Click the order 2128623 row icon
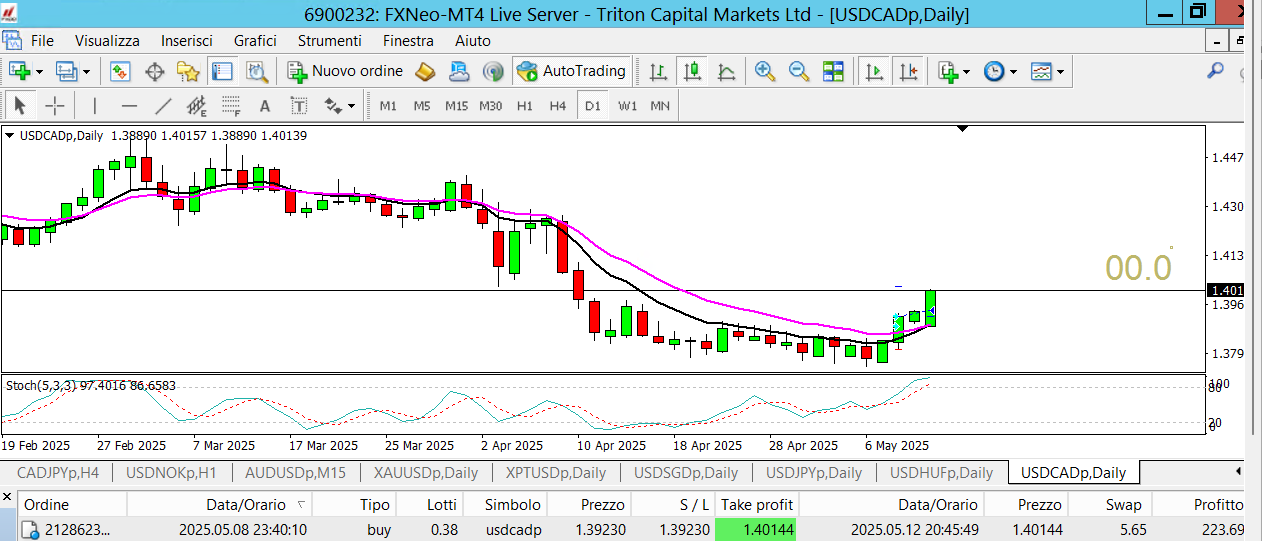Image resolution: width=1262 pixels, height=541 pixels. point(29,529)
